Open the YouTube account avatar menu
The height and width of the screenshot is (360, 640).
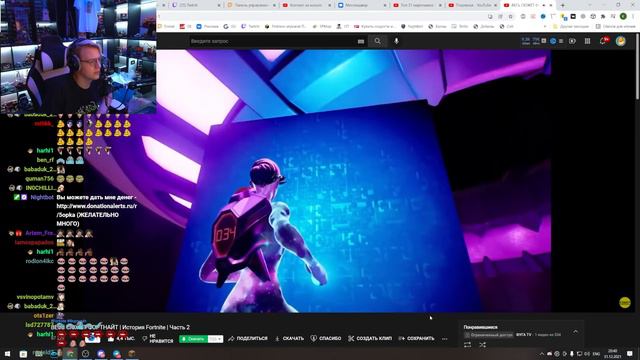(620, 41)
